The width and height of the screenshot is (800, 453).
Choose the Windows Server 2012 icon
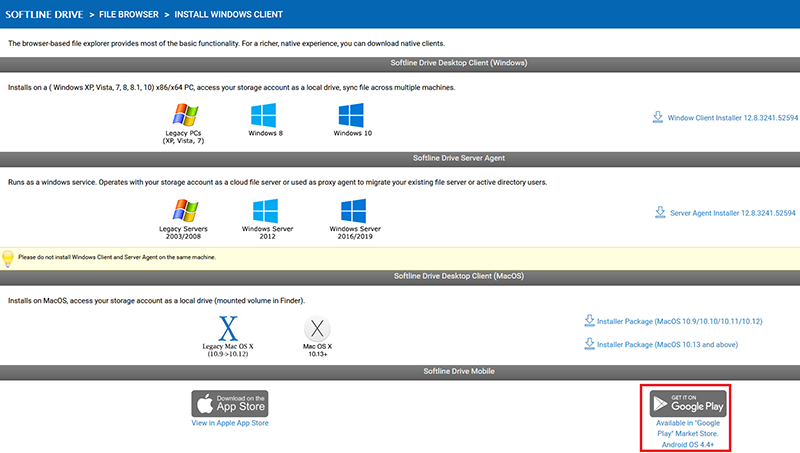265,210
